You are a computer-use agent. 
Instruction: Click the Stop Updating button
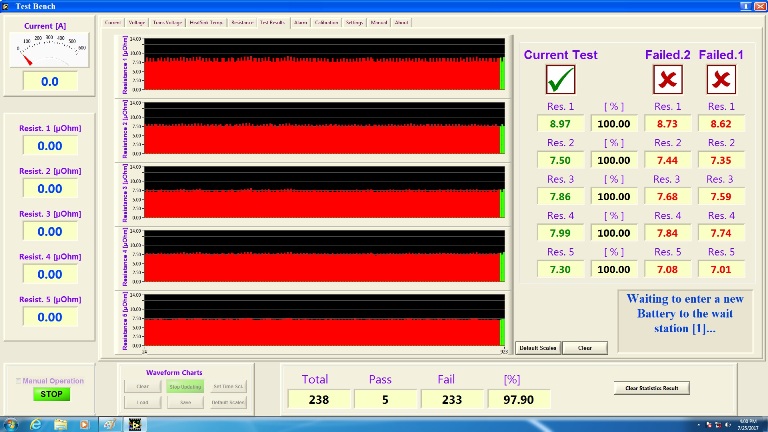185,386
